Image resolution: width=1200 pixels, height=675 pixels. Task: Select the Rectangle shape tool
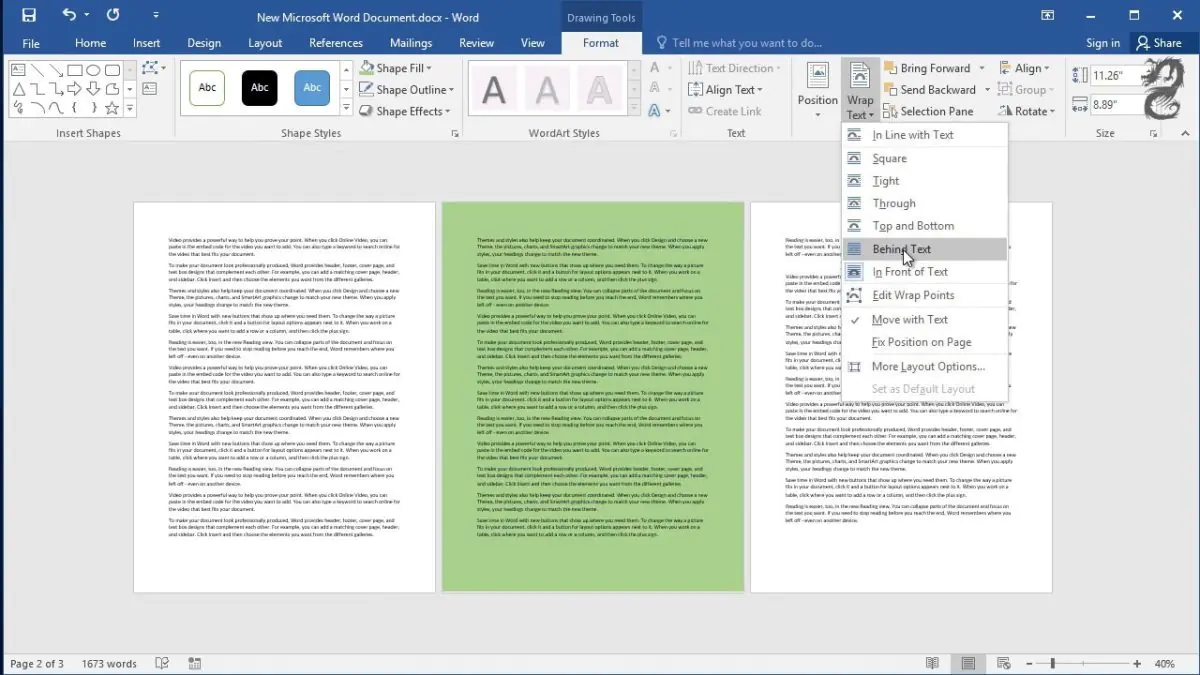pyautogui.click(x=73, y=70)
